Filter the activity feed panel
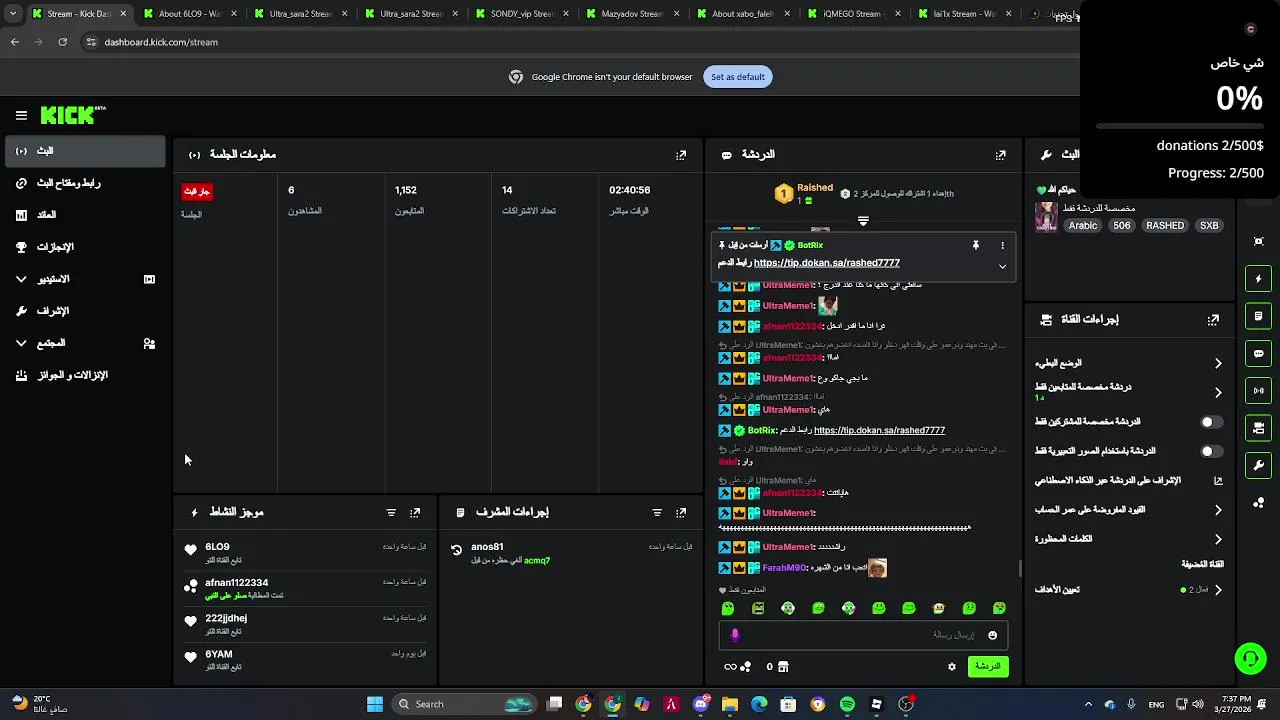This screenshot has height=720, width=1280. click(391, 512)
